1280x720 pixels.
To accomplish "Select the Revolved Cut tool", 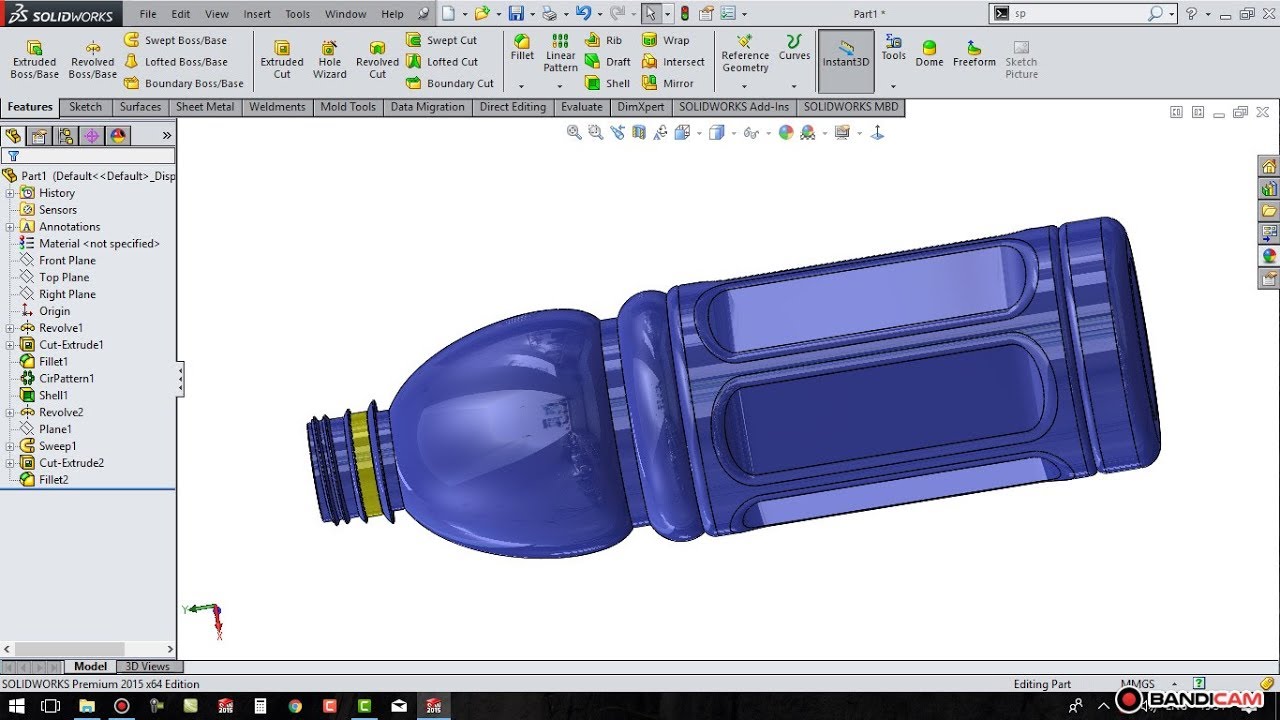I will click(x=377, y=60).
